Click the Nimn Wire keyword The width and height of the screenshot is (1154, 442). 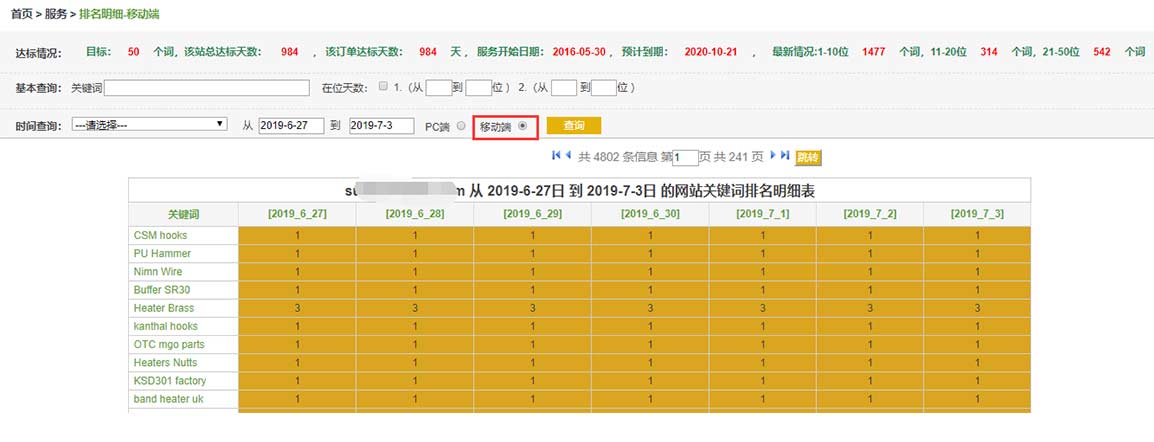[x=157, y=271]
